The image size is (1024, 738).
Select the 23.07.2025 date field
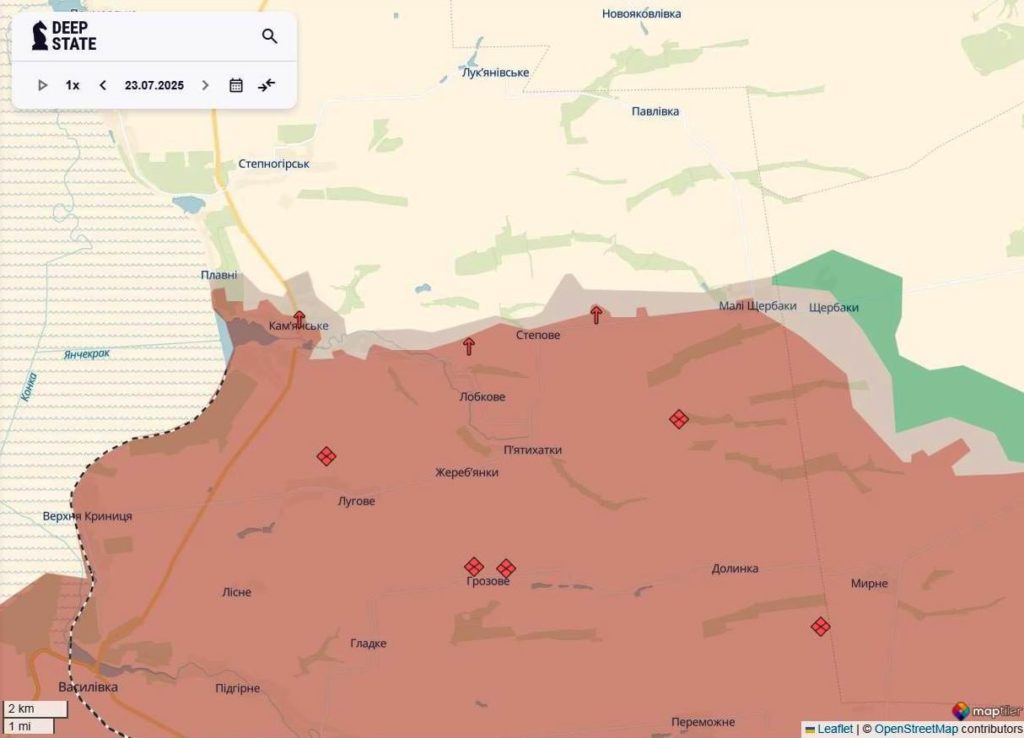154,86
